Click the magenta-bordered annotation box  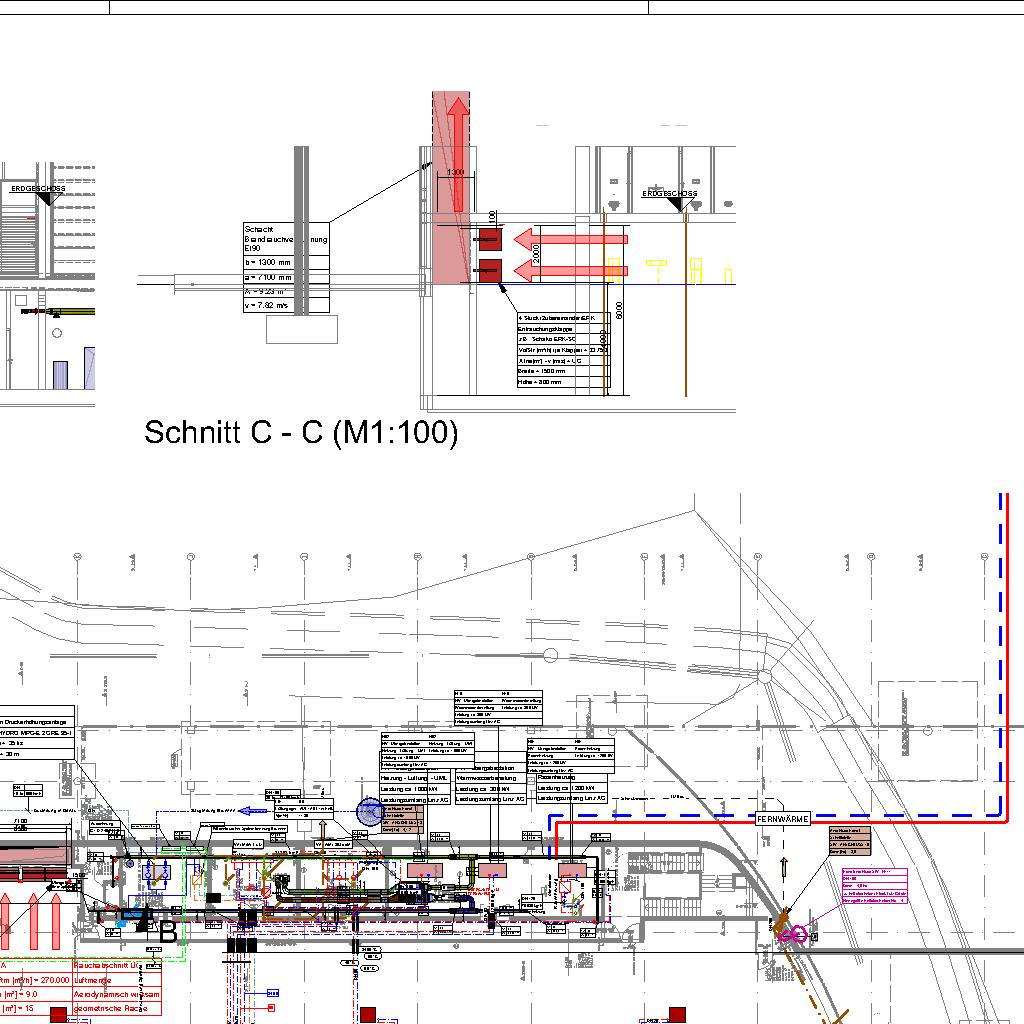[875, 886]
